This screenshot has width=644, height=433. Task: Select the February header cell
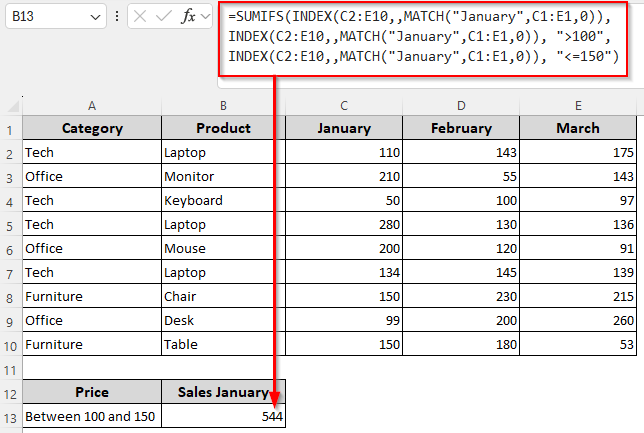(x=461, y=129)
